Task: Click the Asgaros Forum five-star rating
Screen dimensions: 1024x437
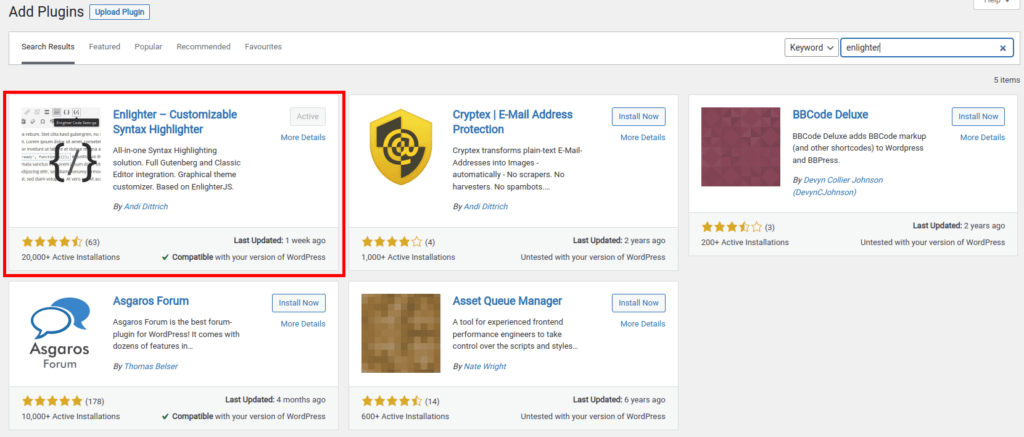Action: click(52, 400)
